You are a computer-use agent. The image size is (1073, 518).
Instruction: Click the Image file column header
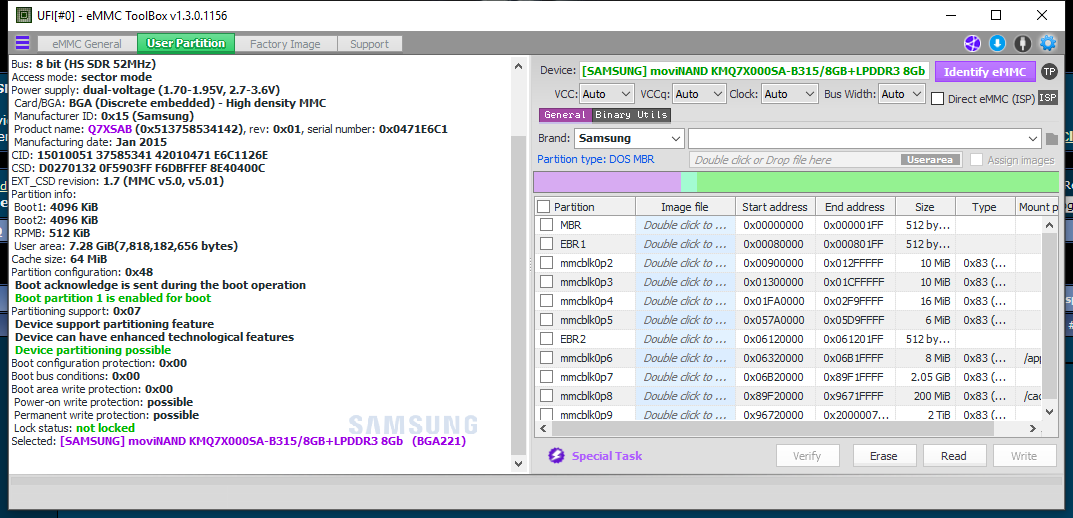click(685, 207)
